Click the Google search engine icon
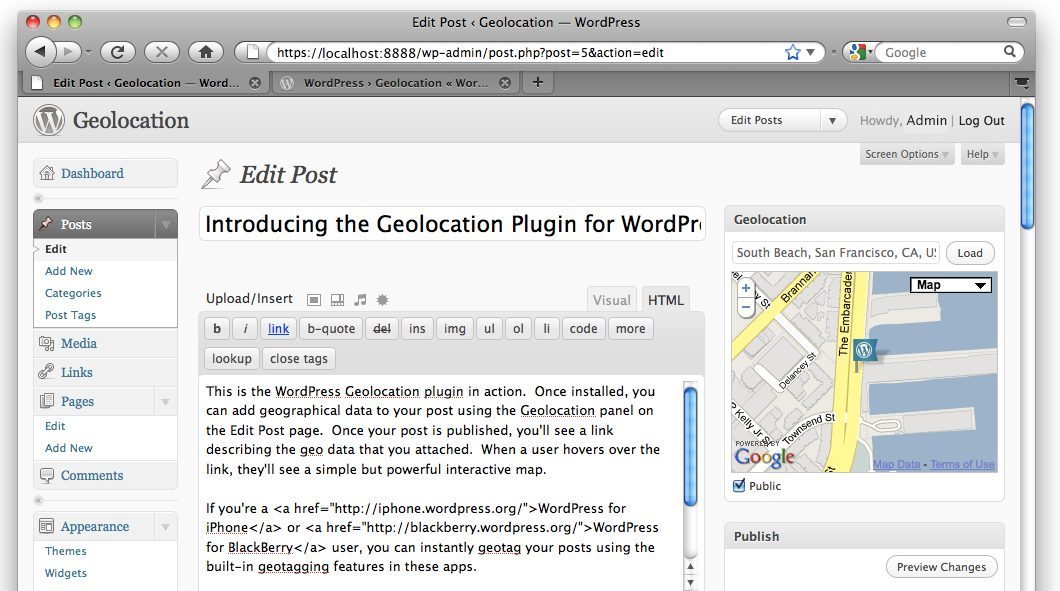1060x591 pixels. (x=857, y=52)
